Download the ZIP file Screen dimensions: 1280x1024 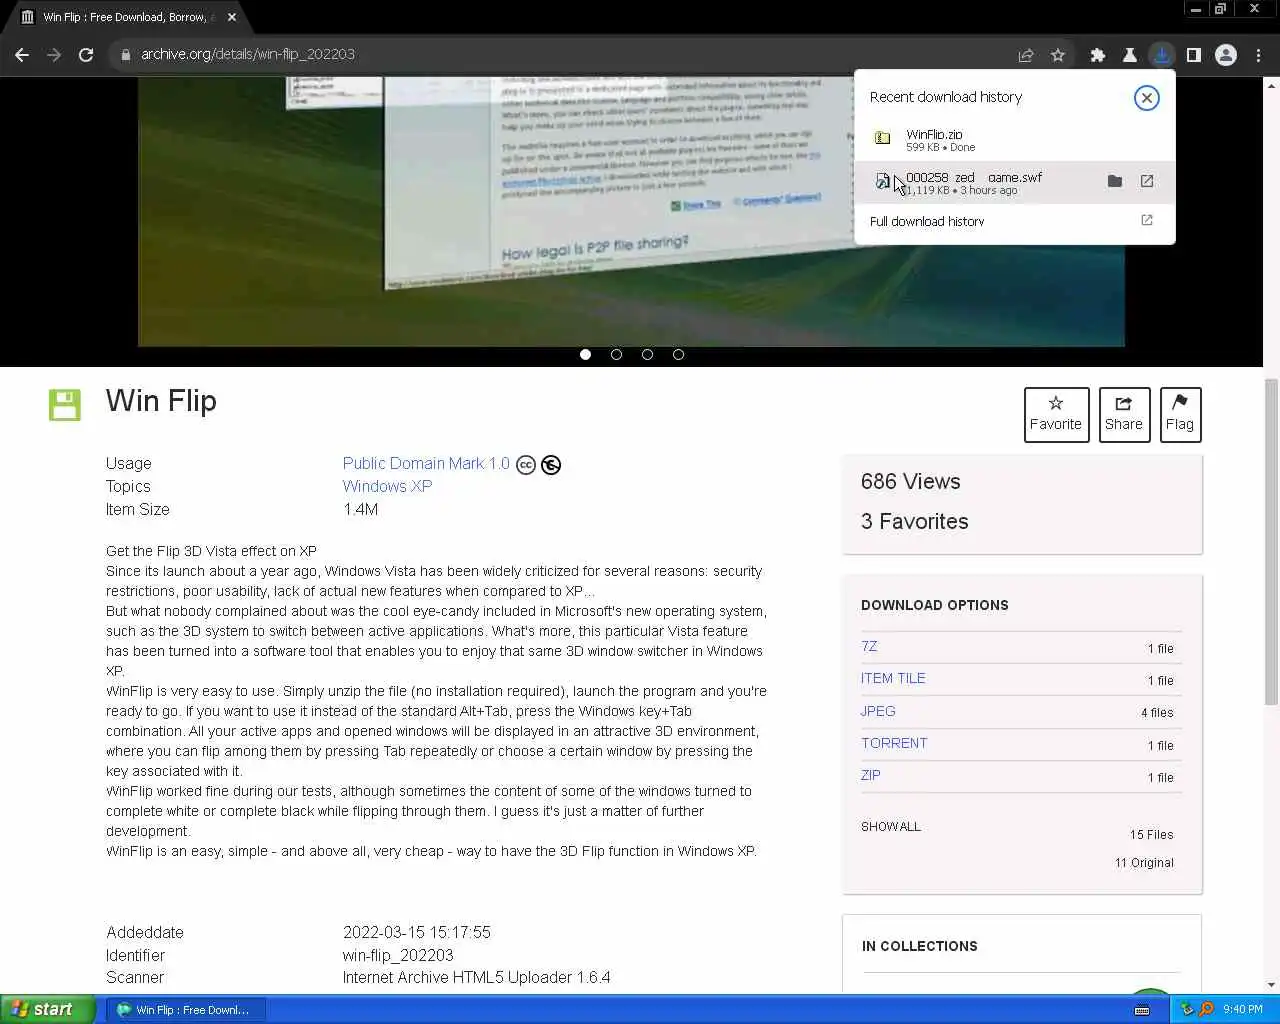pos(871,776)
